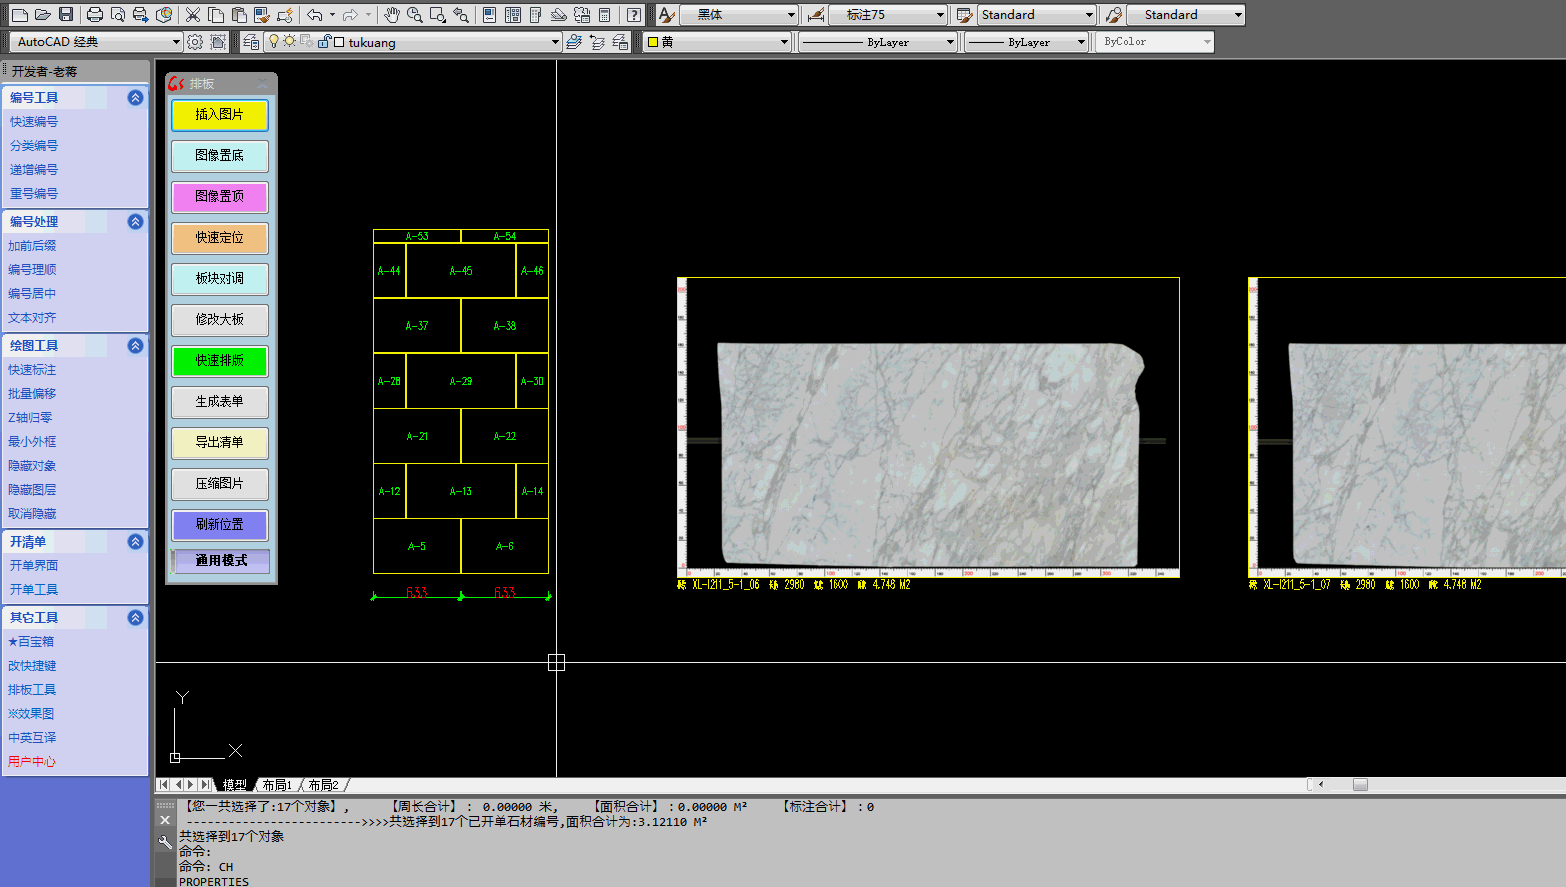
Task: Collapse the 编号工具 panel section
Action: pos(135,97)
